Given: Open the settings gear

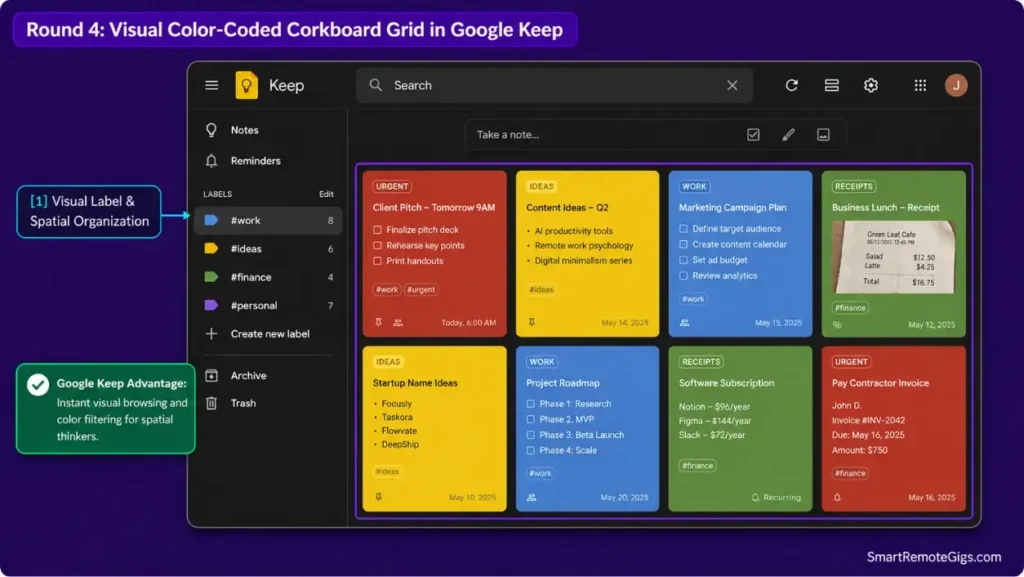Looking at the screenshot, I should click(x=871, y=86).
